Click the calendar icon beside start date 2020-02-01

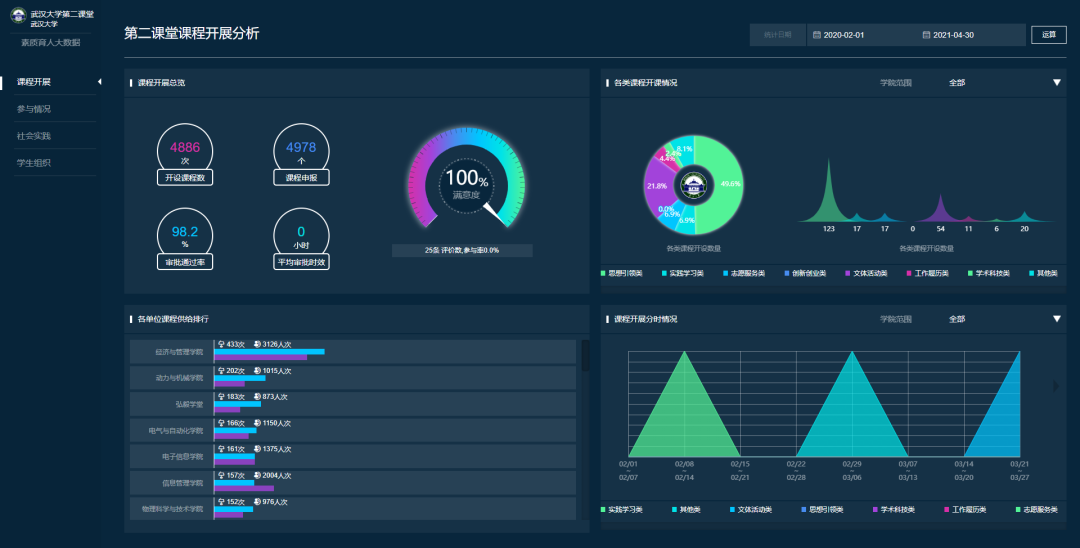click(x=817, y=35)
